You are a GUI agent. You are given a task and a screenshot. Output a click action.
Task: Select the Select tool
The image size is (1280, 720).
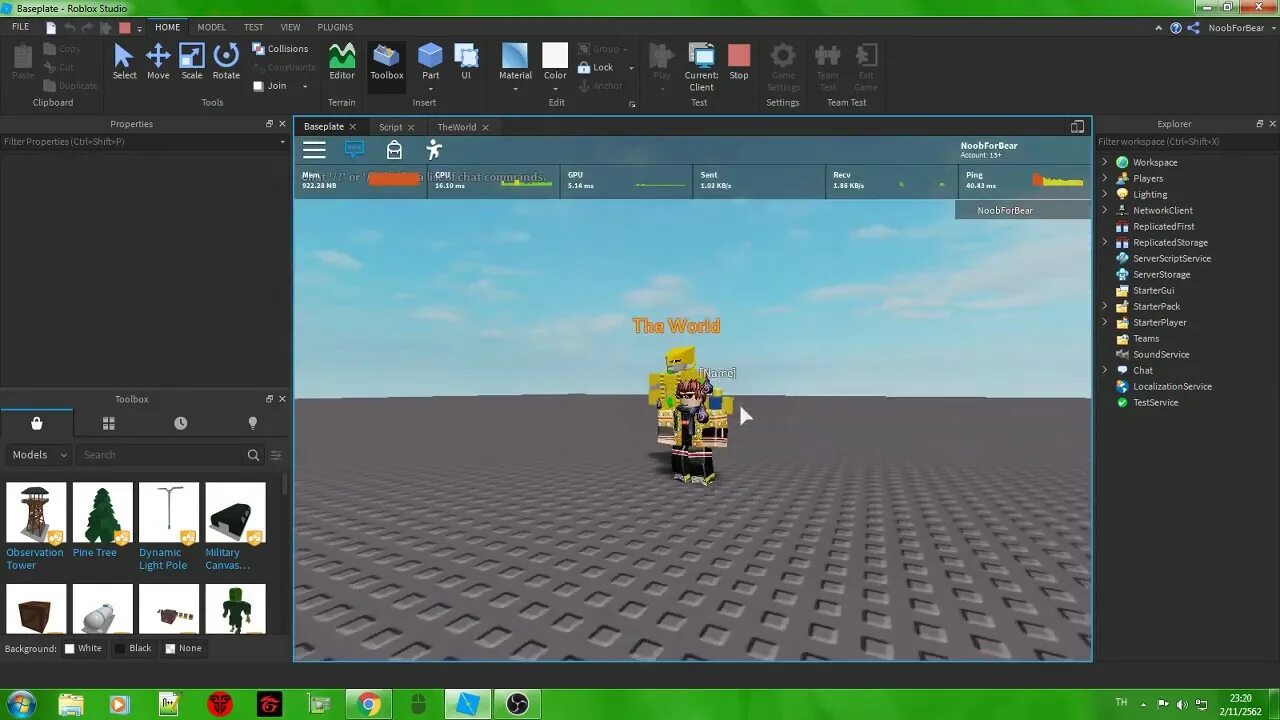coord(124,61)
